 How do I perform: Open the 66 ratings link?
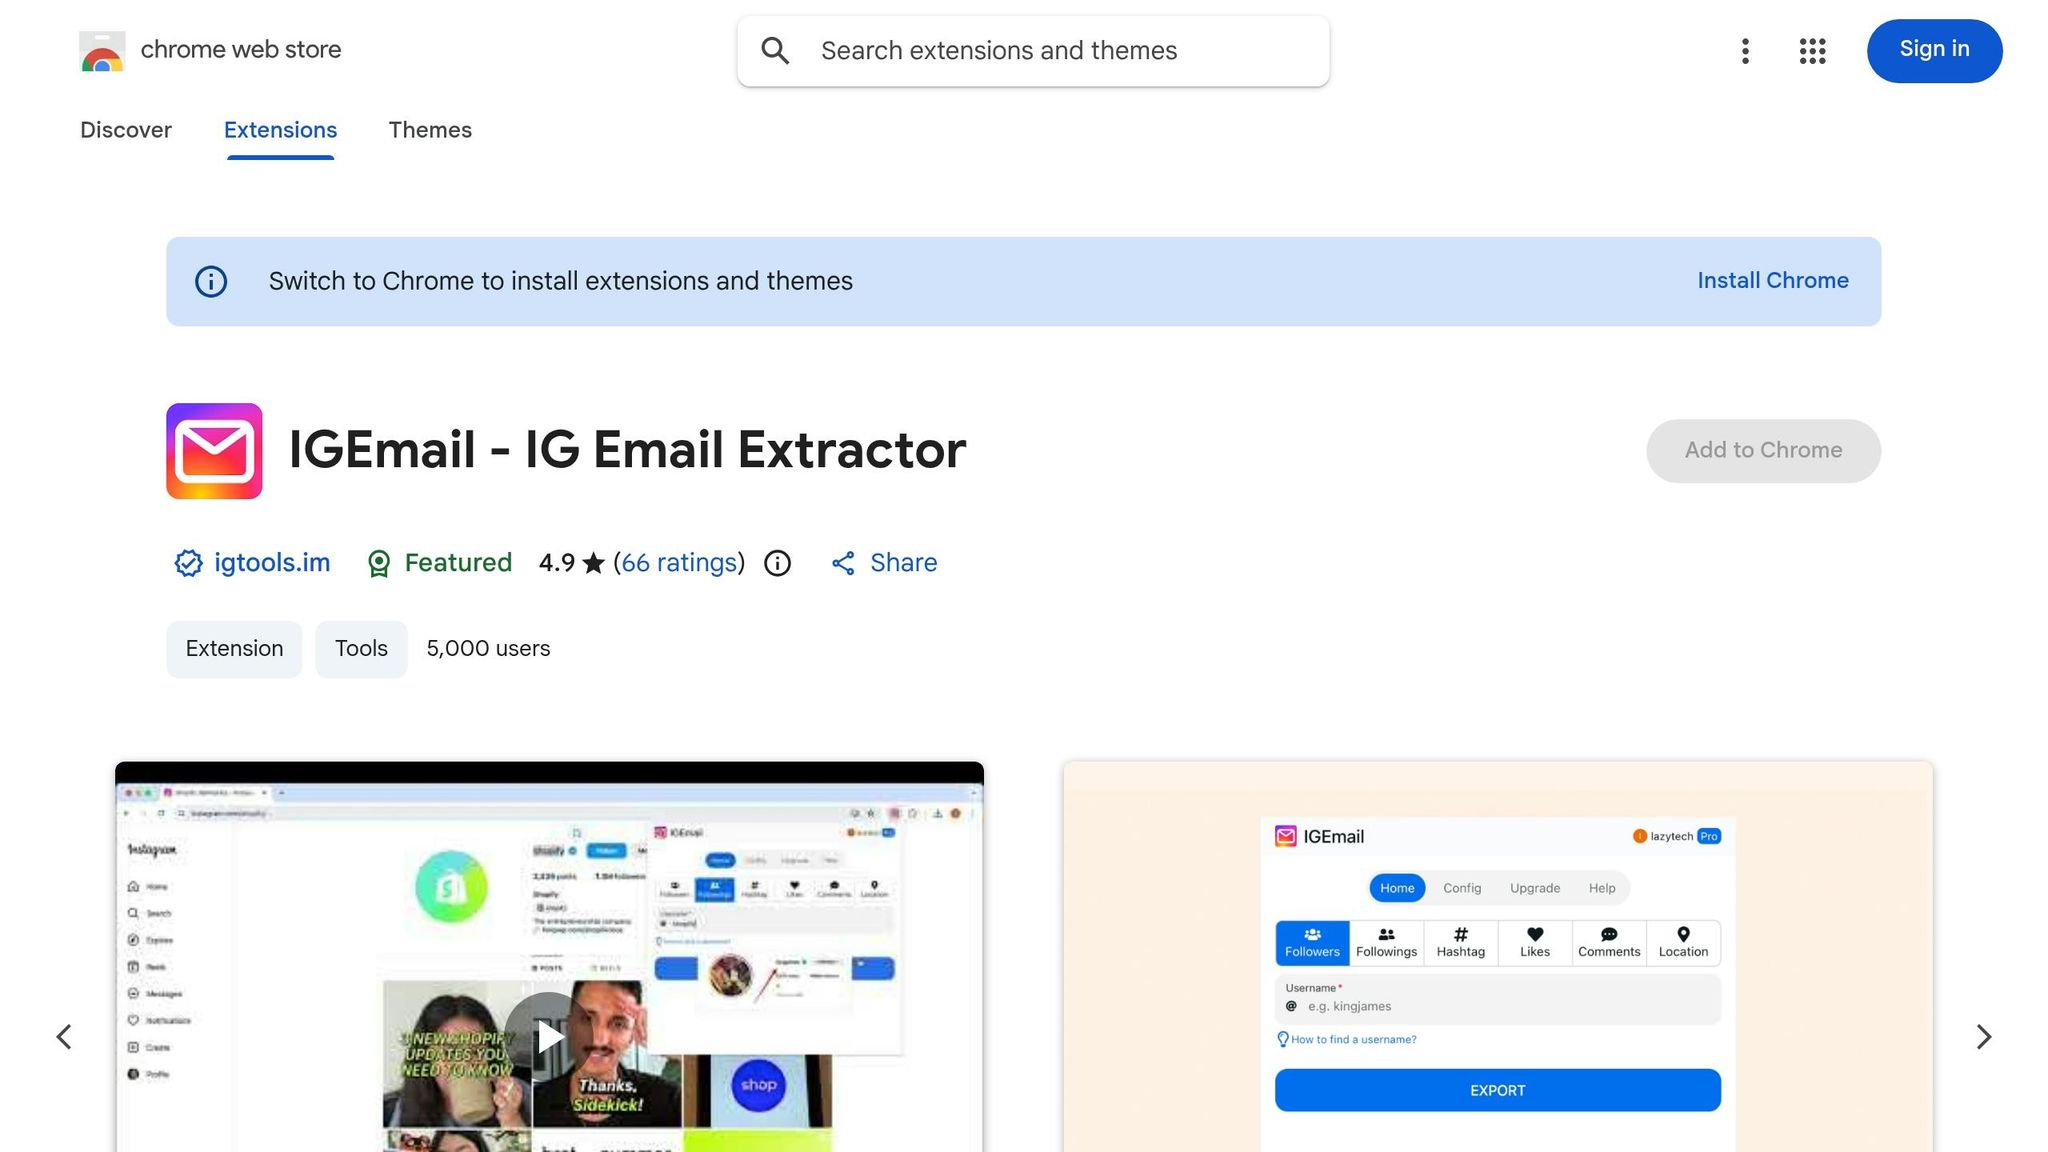tap(679, 563)
